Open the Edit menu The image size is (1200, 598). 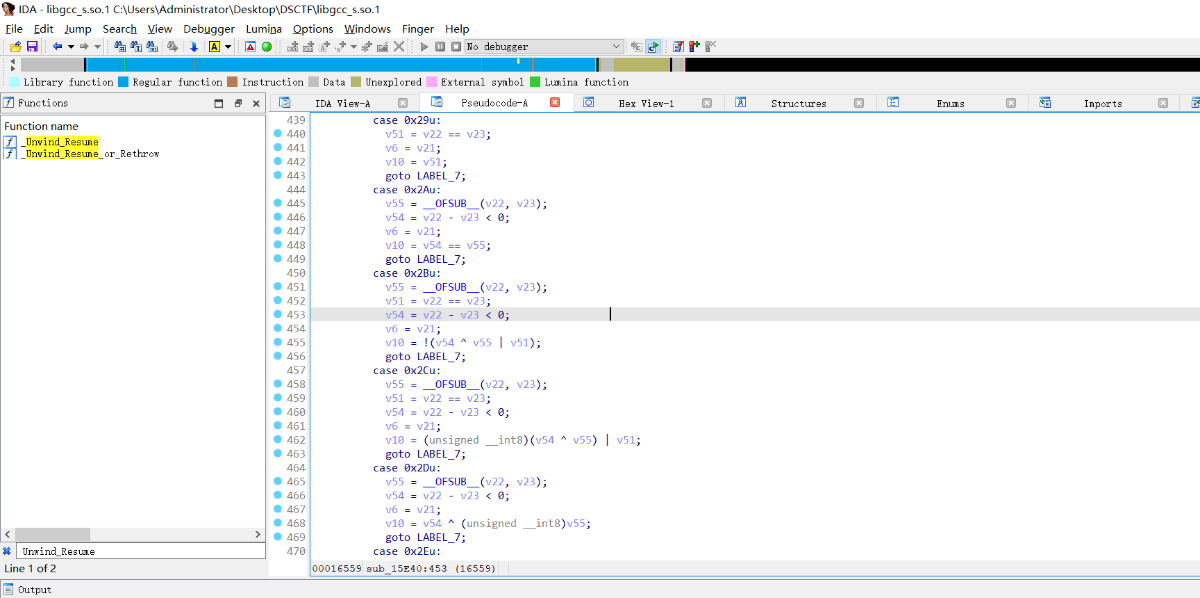(x=43, y=29)
